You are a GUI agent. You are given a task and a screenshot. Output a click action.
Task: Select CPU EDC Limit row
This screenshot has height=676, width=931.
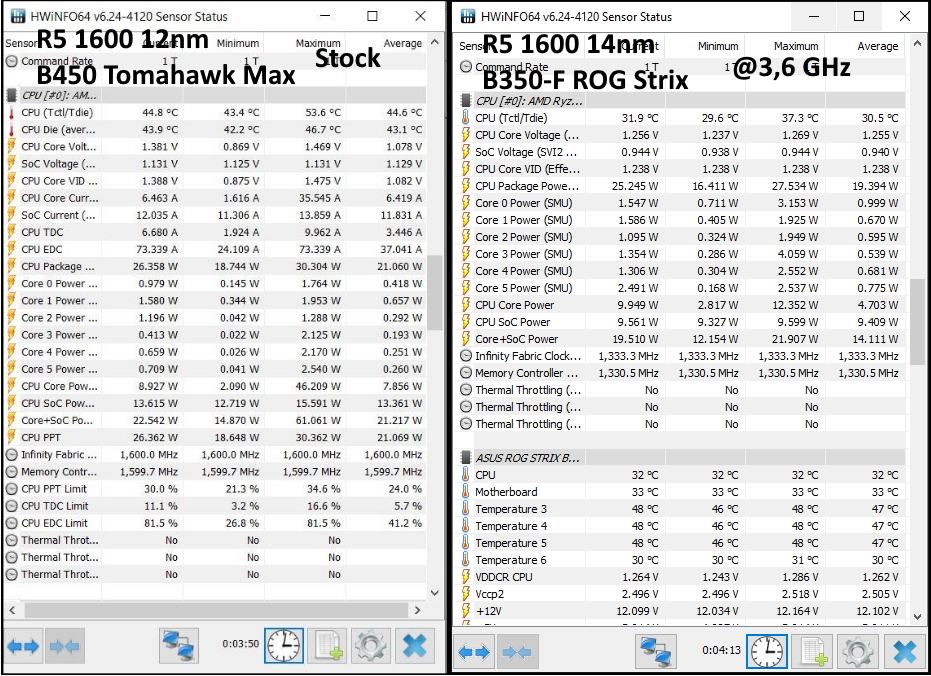[215, 523]
